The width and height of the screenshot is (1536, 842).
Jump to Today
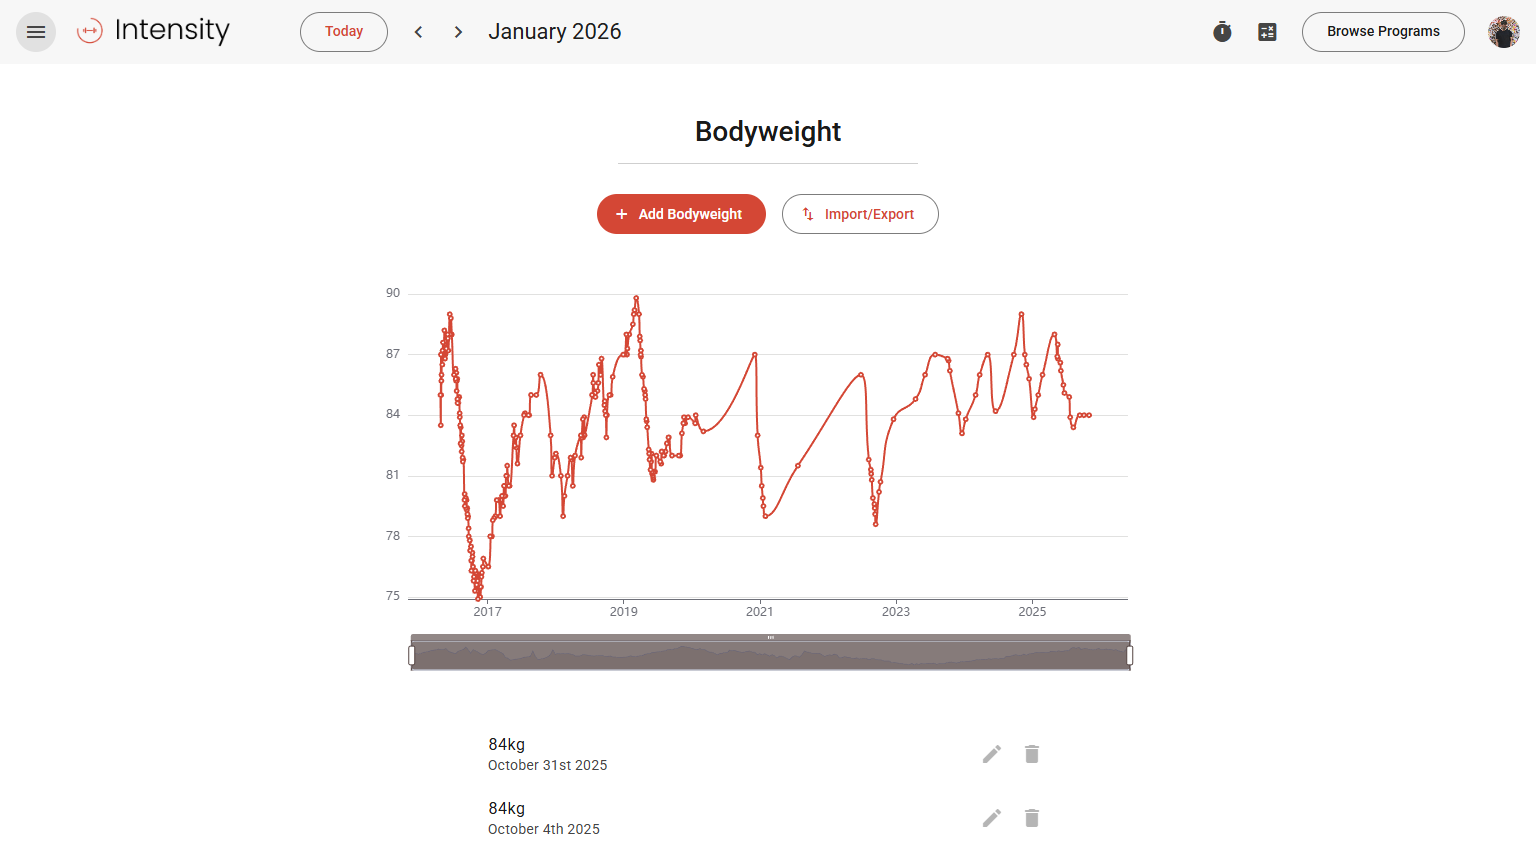pos(344,32)
